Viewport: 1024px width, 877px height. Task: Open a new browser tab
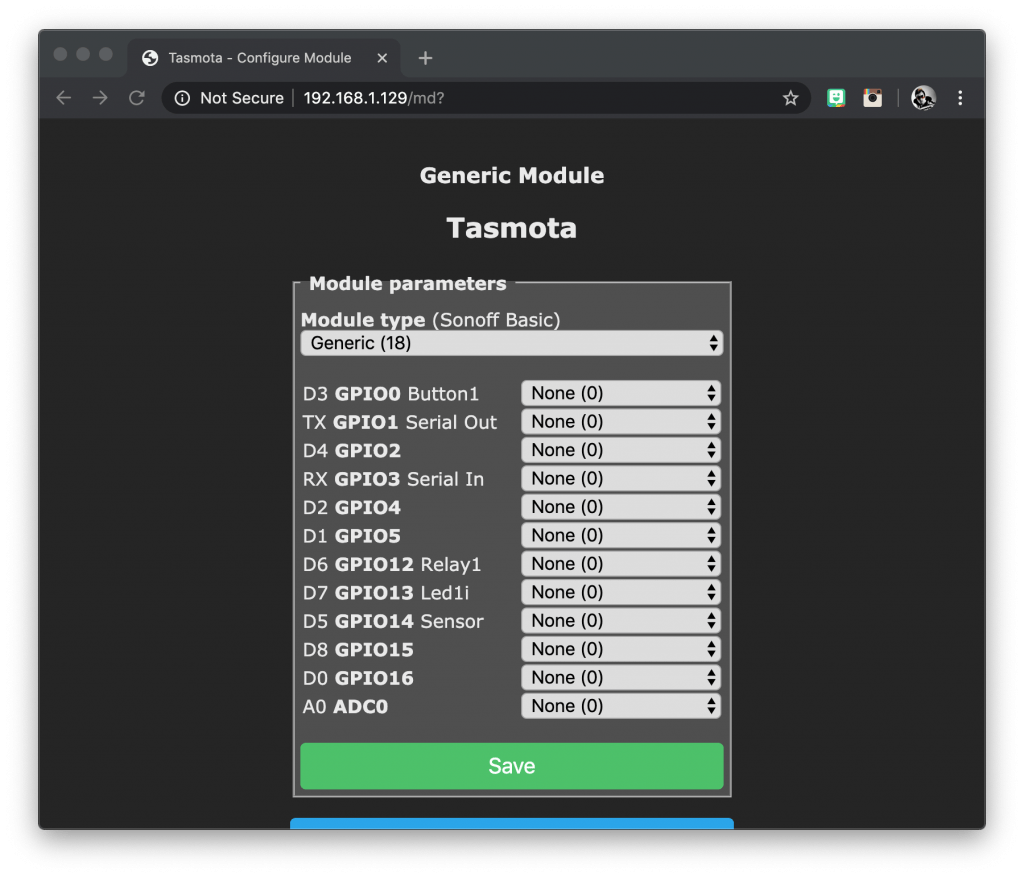point(425,58)
